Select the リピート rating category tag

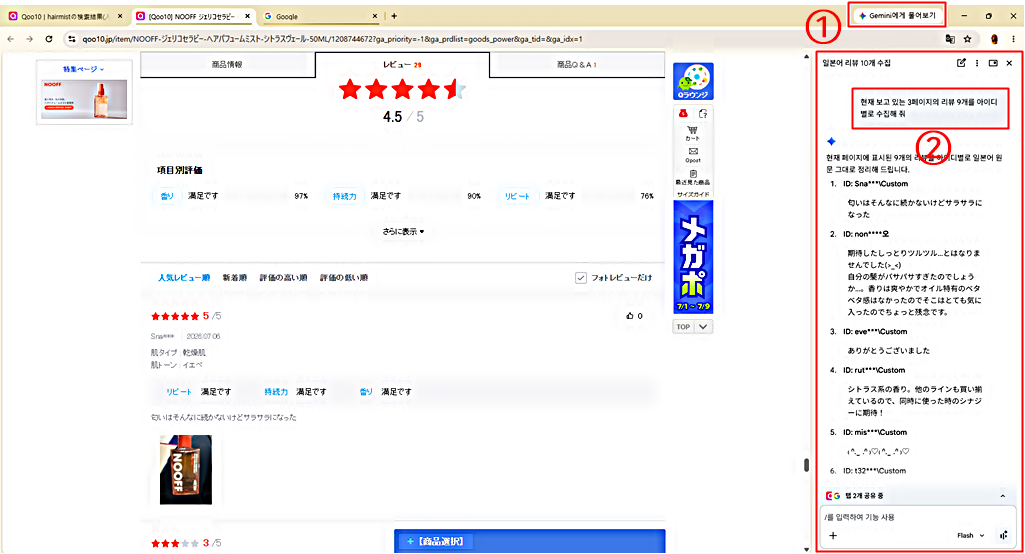pos(517,196)
